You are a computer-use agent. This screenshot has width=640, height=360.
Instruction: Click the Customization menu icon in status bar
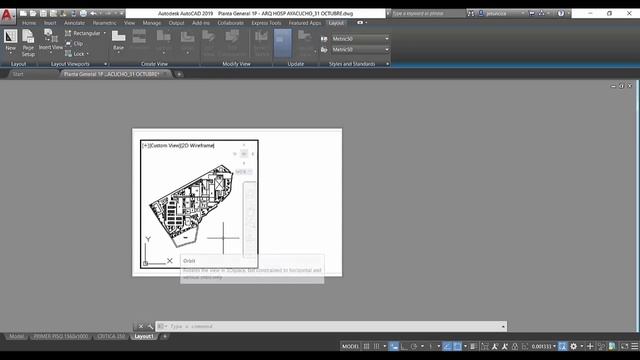[x=635, y=346]
